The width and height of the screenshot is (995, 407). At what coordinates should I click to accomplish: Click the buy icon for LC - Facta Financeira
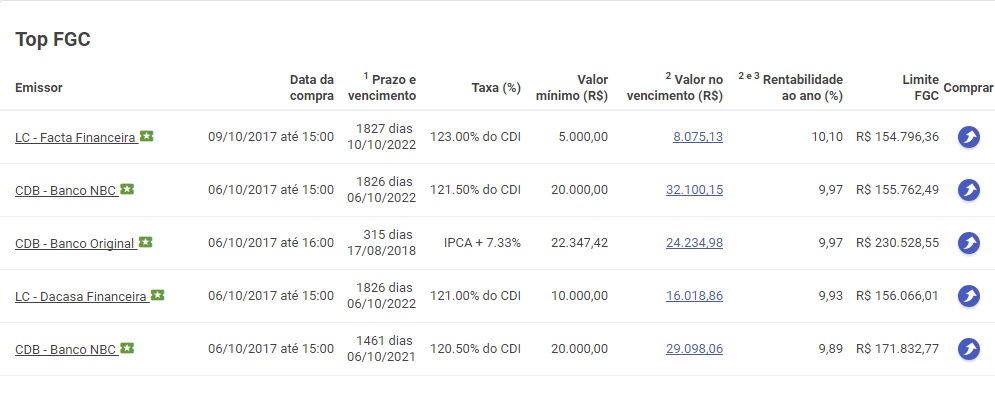point(968,137)
